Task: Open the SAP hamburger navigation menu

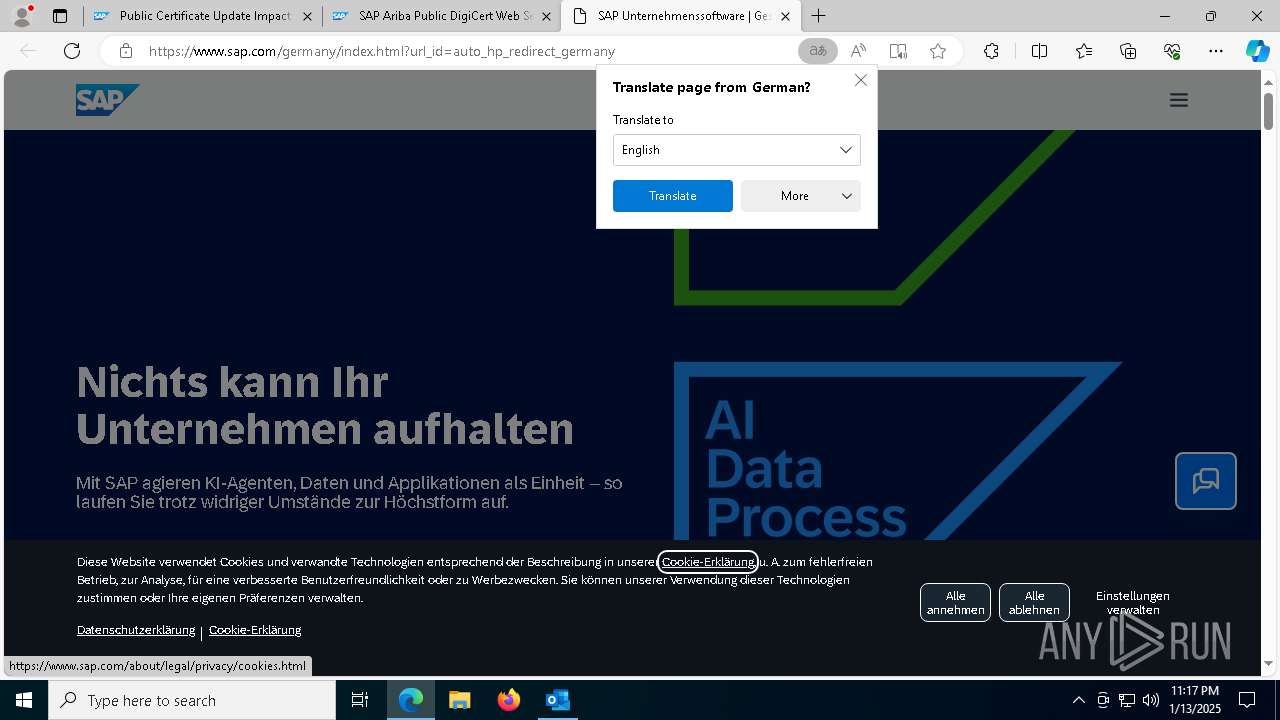Action: click(1179, 100)
